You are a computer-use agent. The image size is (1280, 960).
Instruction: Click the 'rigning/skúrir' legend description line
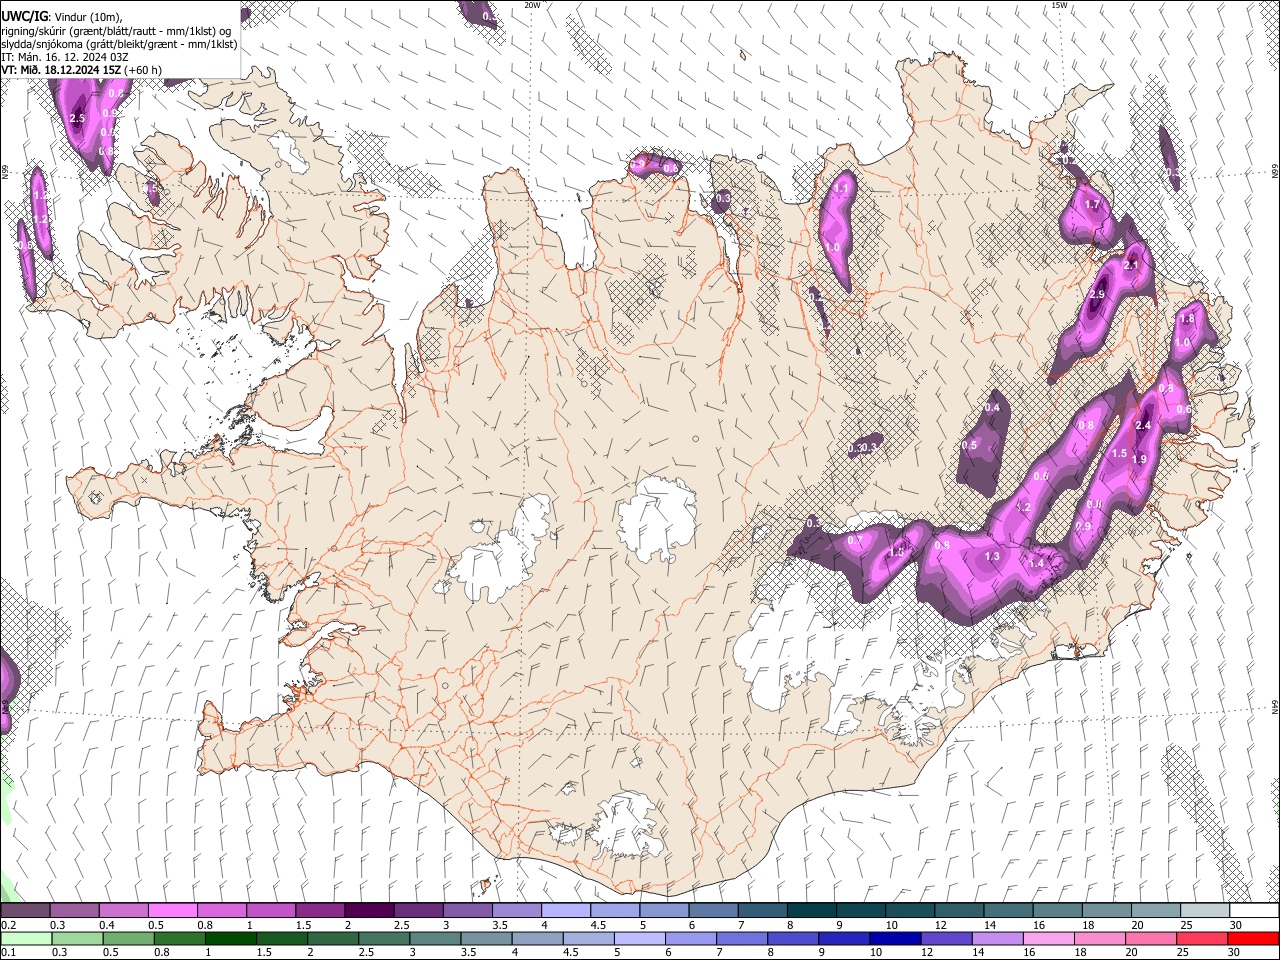(116, 31)
